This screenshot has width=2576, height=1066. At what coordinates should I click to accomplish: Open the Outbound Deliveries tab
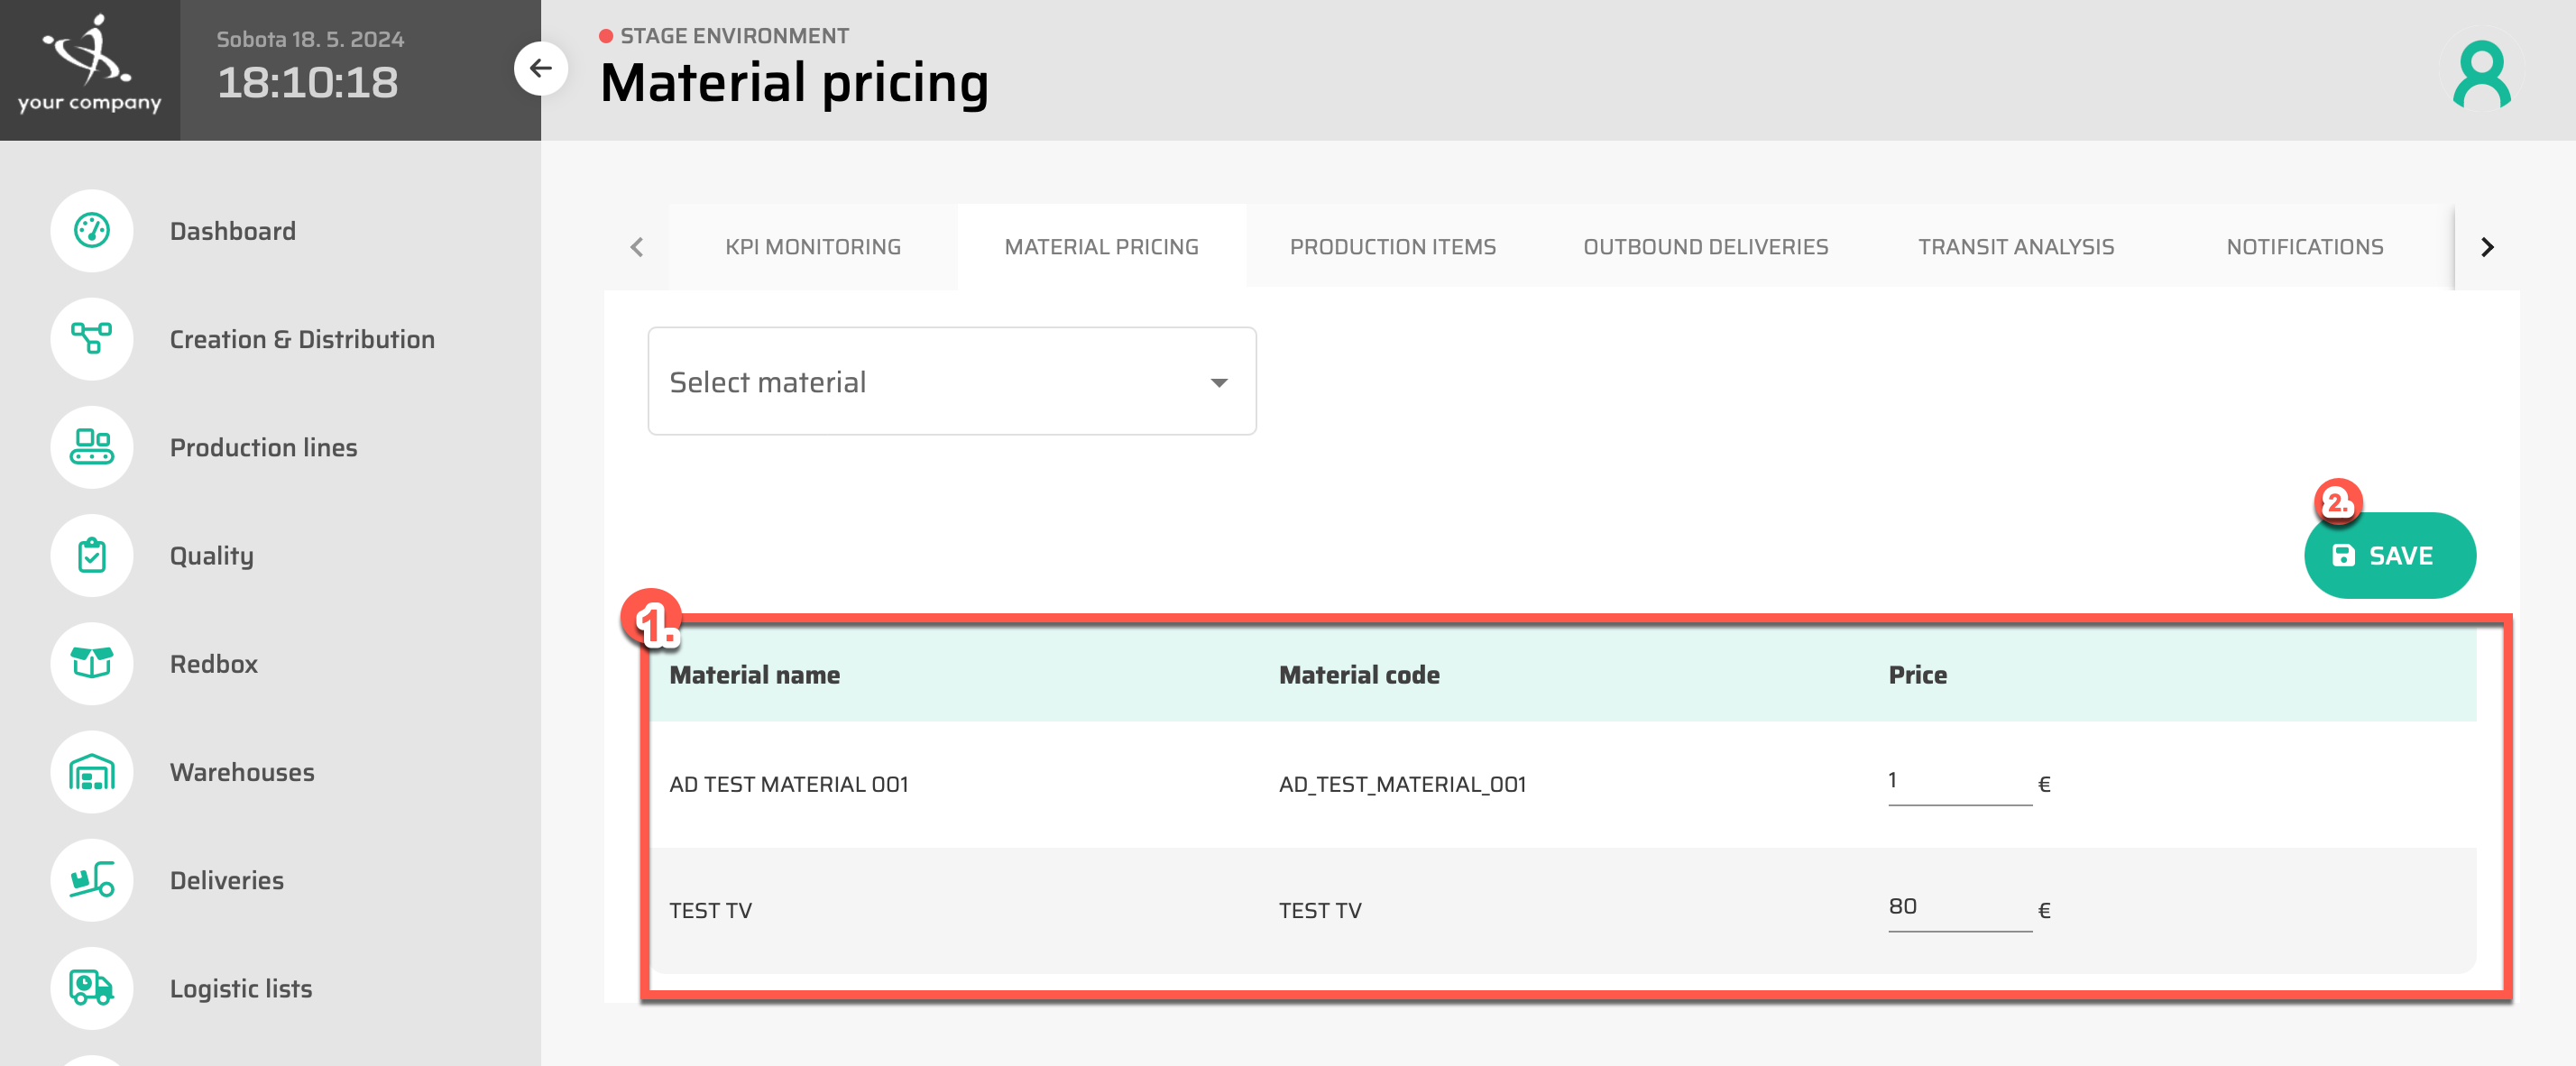(x=1705, y=247)
